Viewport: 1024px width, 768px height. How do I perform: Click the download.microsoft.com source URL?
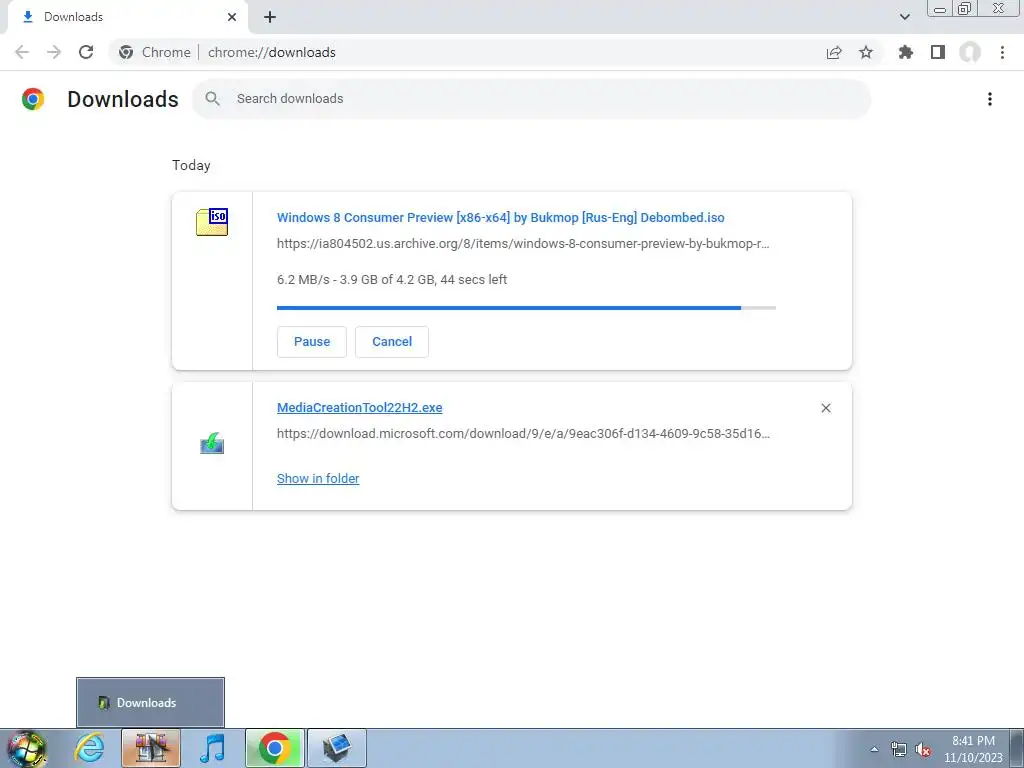[523, 434]
